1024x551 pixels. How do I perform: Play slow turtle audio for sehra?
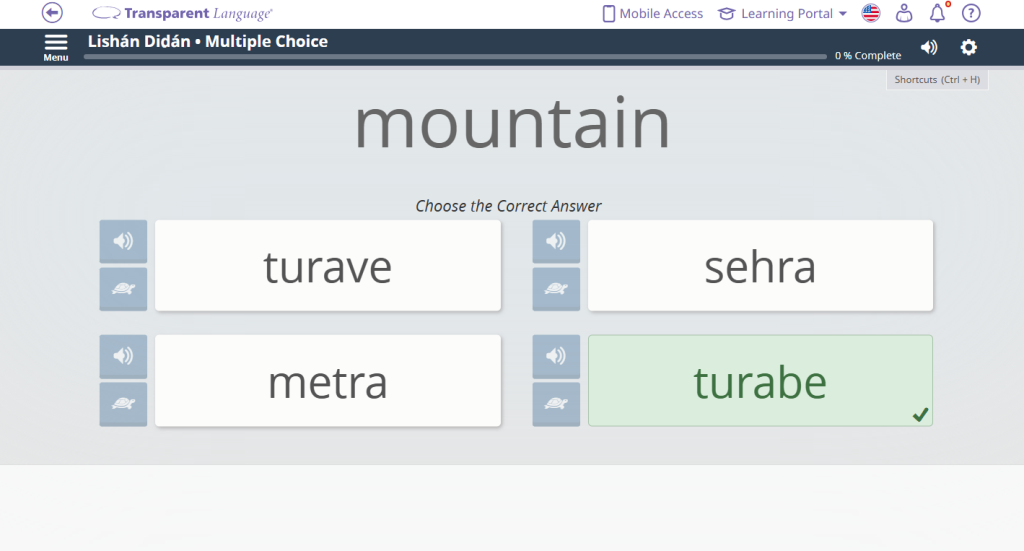click(x=556, y=289)
